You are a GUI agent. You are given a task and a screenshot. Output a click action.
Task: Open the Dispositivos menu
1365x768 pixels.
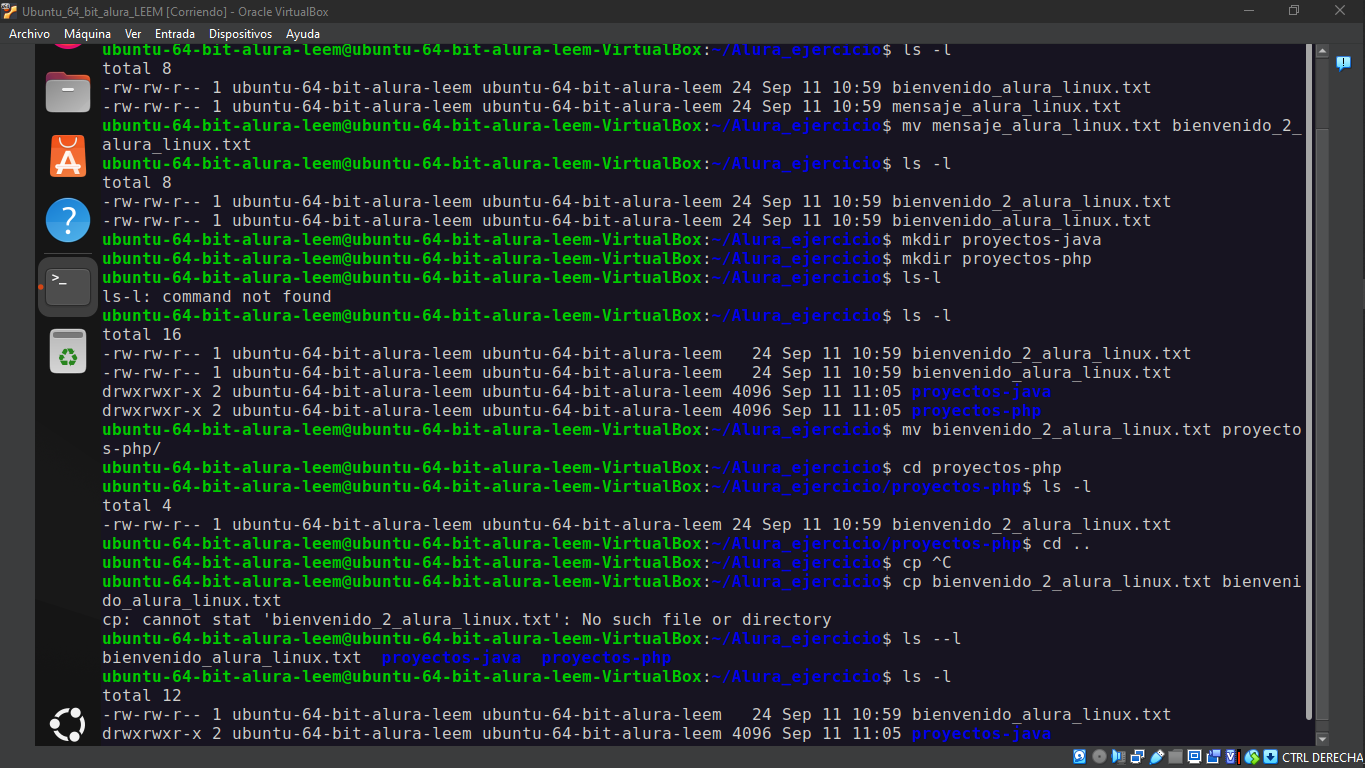click(x=240, y=34)
